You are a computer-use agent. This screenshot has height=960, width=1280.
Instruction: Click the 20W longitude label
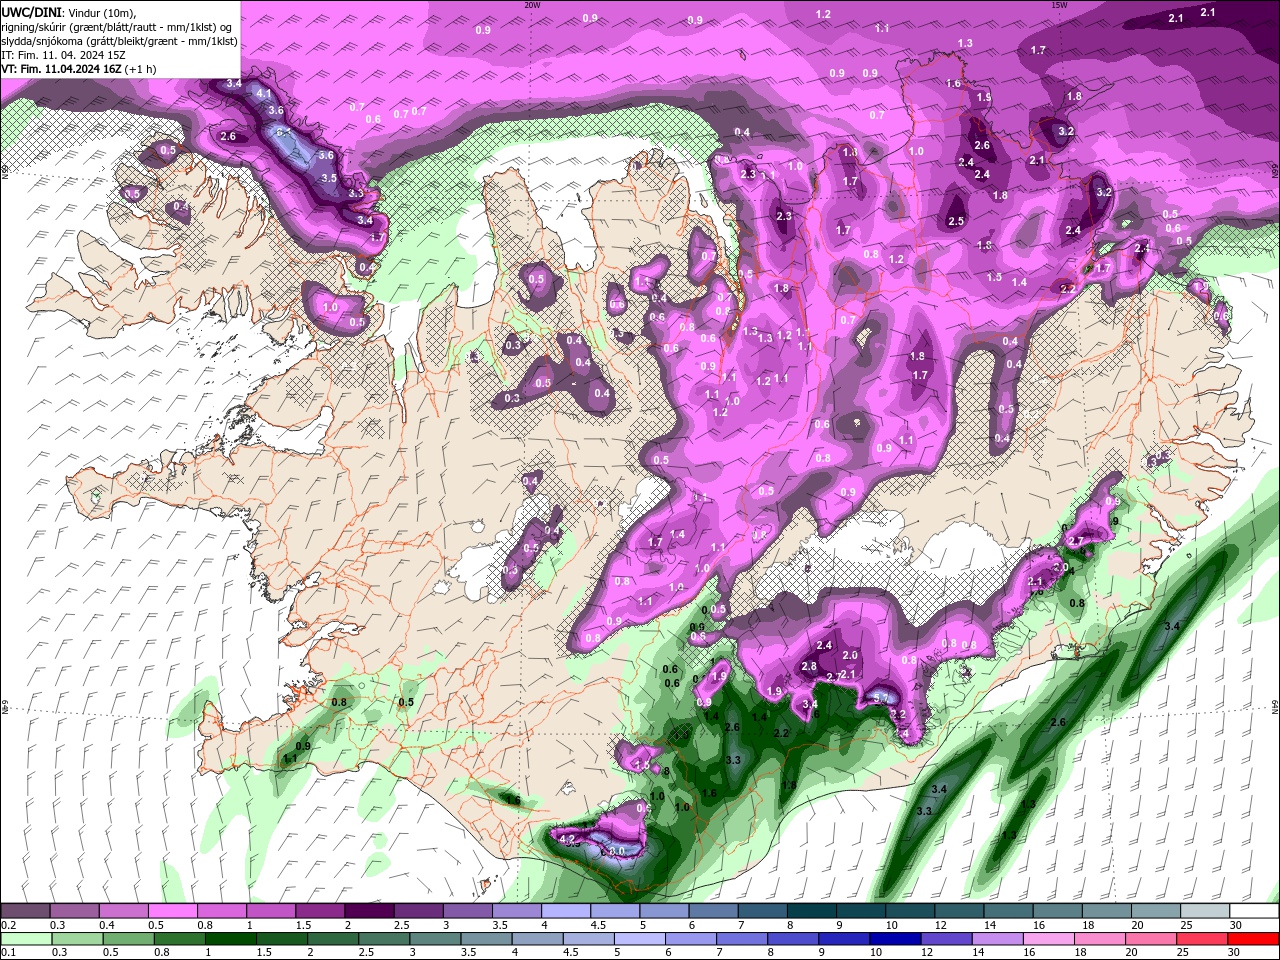[x=532, y=5]
